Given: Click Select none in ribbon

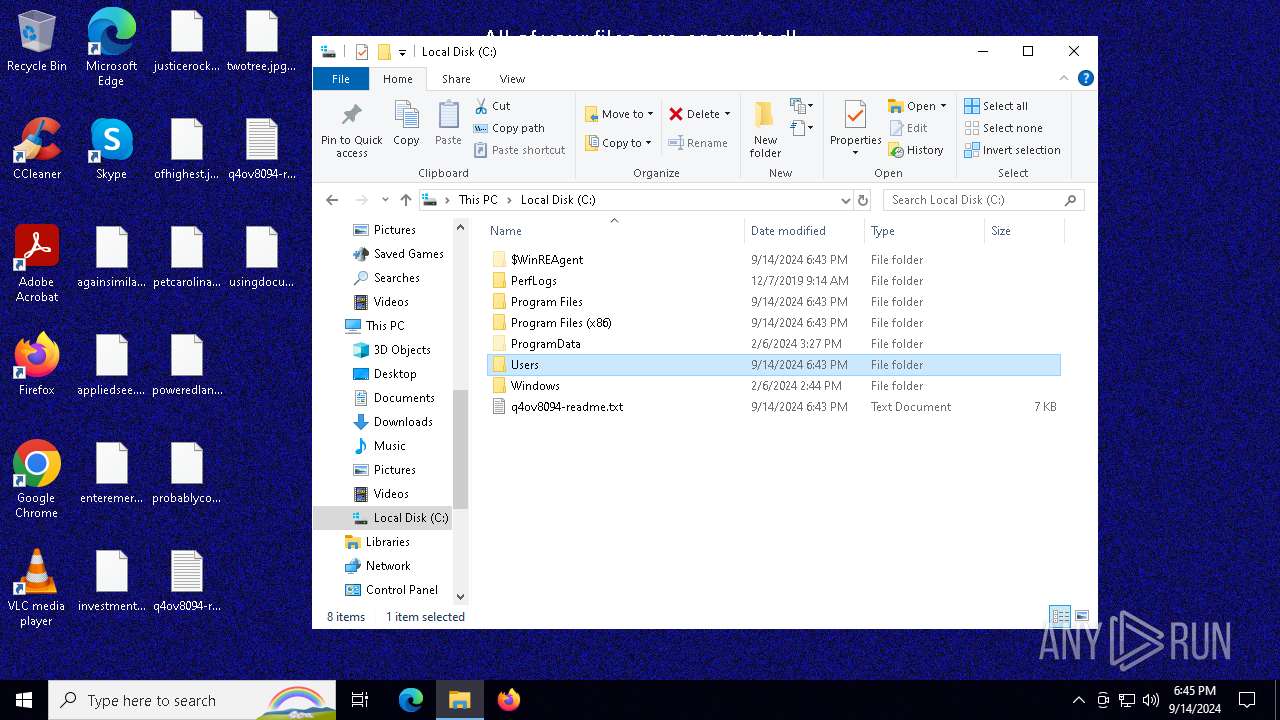Looking at the screenshot, I should point(1003,128).
